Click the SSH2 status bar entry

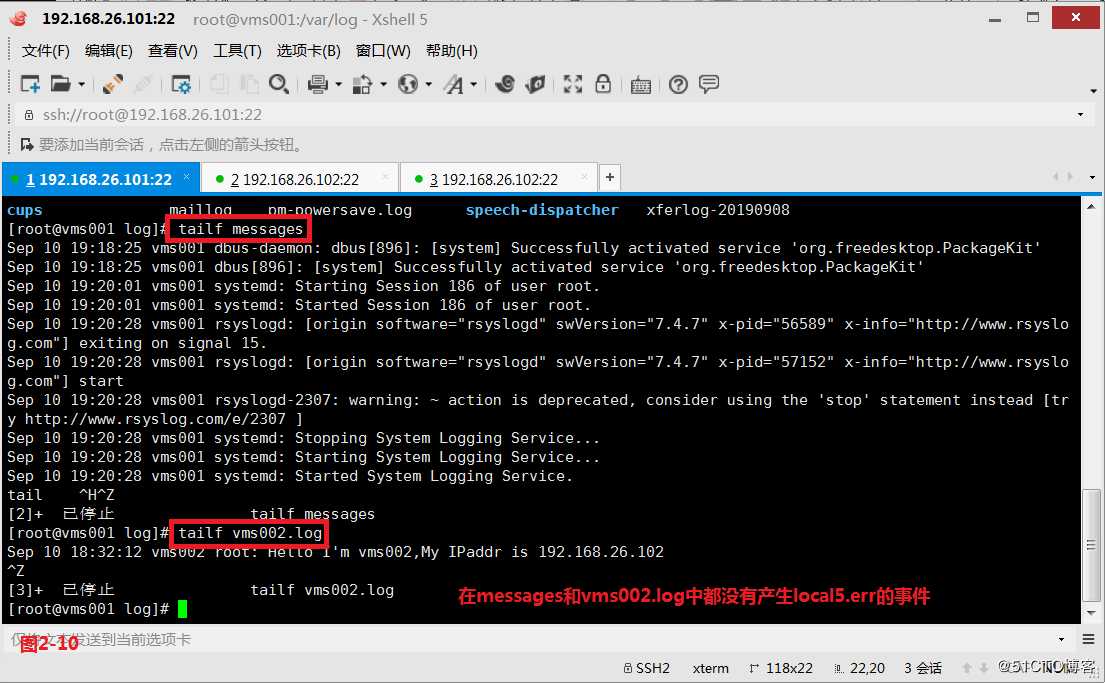[647, 668]
